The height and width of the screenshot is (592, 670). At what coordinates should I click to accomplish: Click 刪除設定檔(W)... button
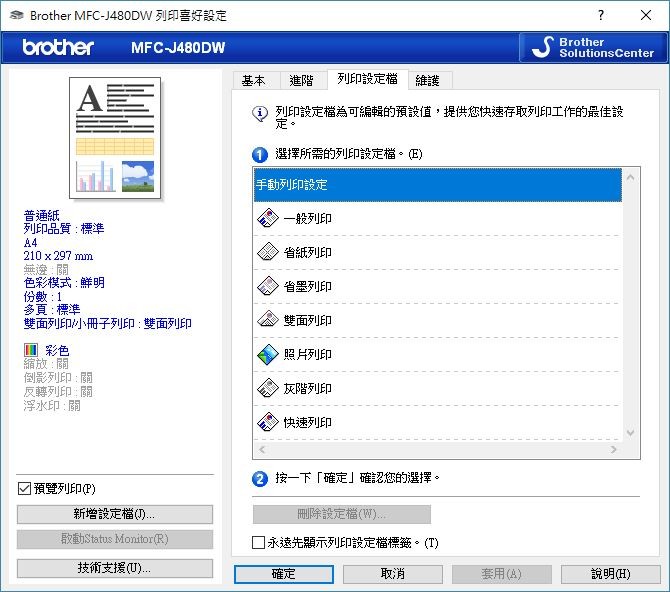pos(341,514)
